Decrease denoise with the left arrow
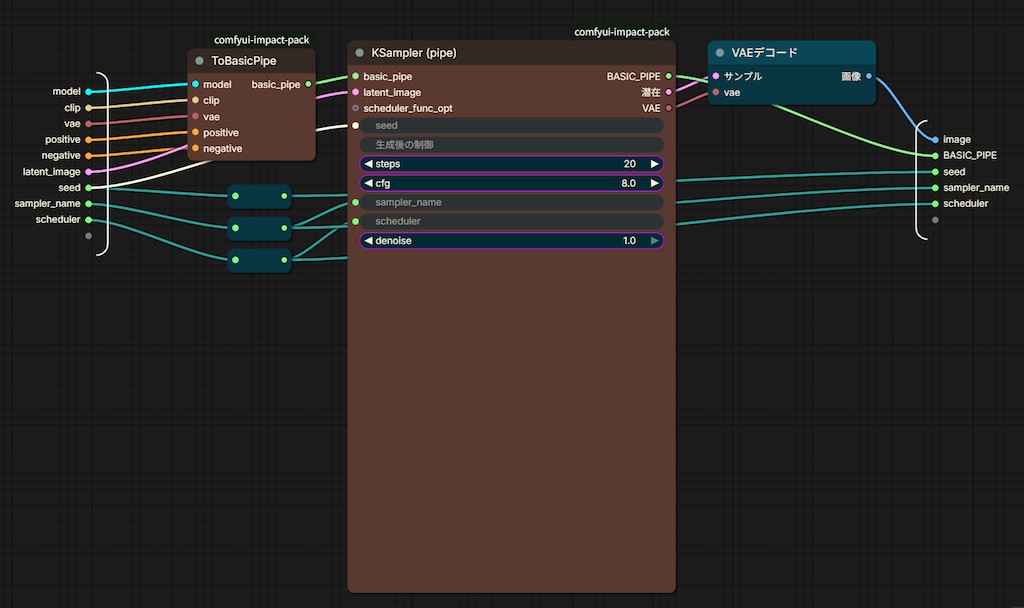Image resolution: width=1024 pixels, height=608 pixels. pyautogui.click(x=368, y=241)
